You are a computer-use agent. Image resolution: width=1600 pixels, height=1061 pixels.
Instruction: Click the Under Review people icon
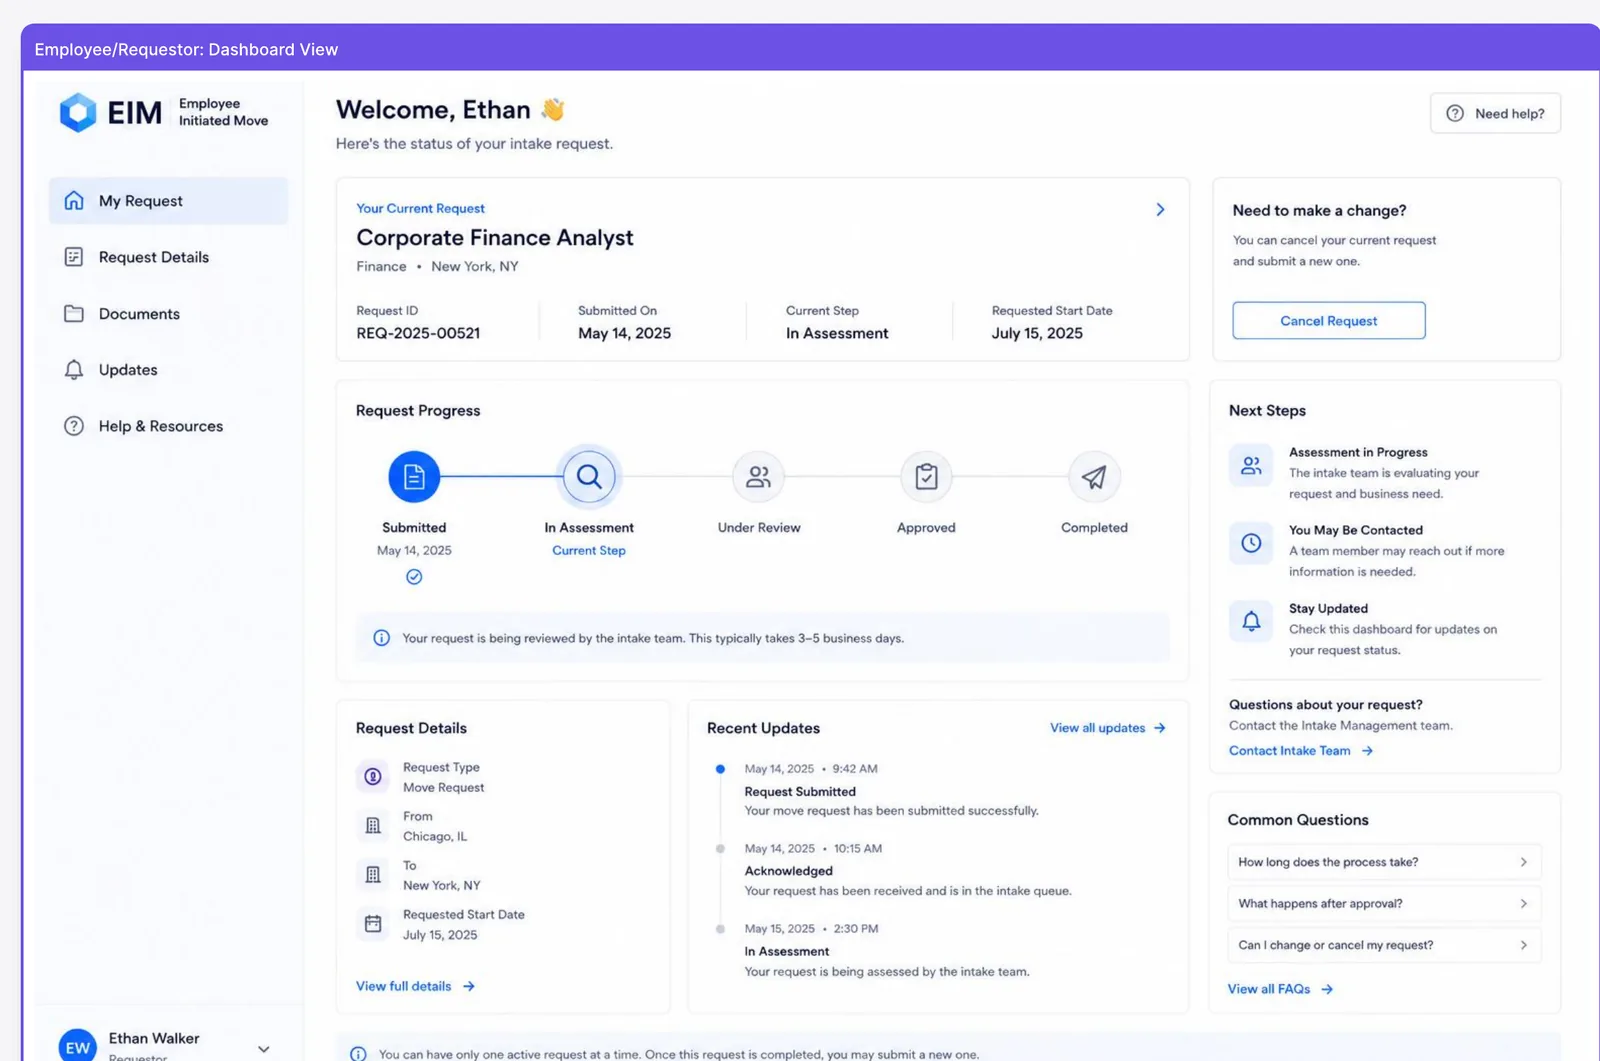tap(759, 477)
